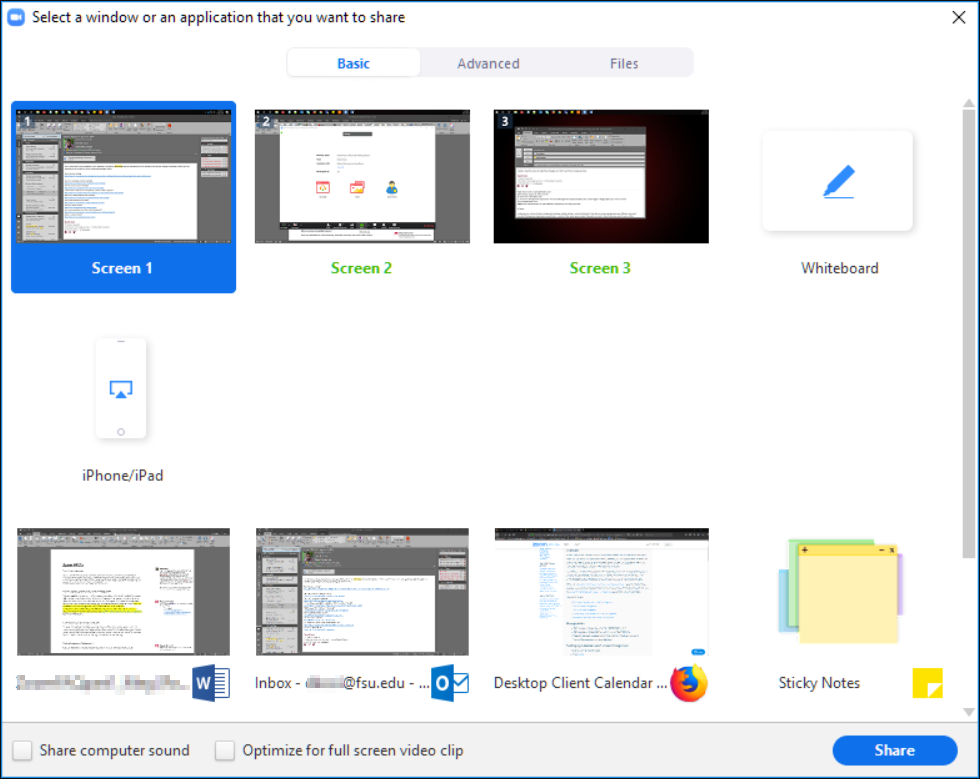Select the Basic tab
980x779 pixels.
(353, 62)
